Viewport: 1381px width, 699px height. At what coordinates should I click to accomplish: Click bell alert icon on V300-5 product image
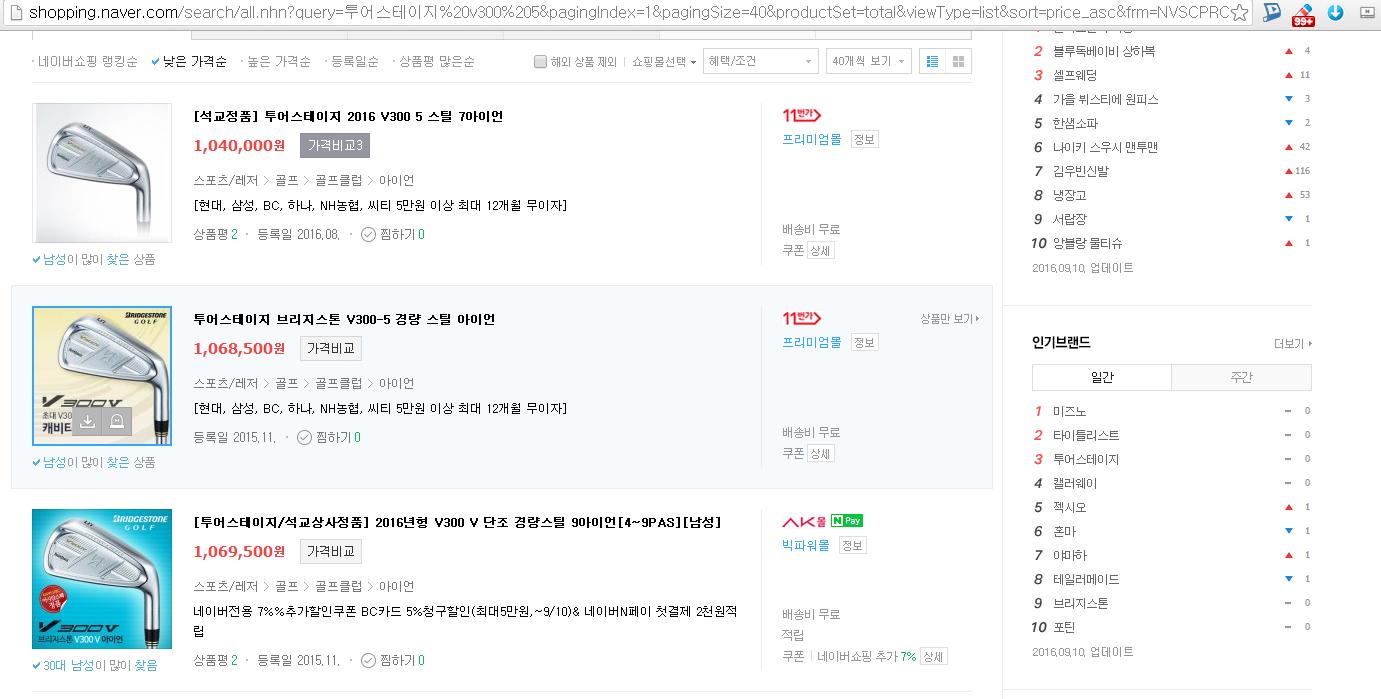(x=117, y=422)
